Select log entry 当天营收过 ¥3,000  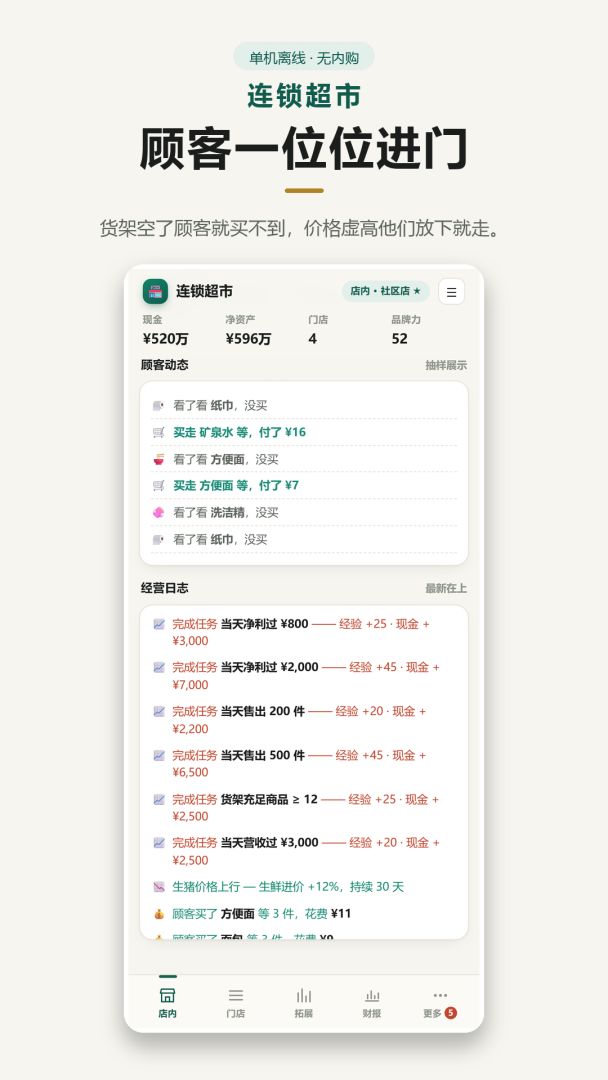point(304,851)
